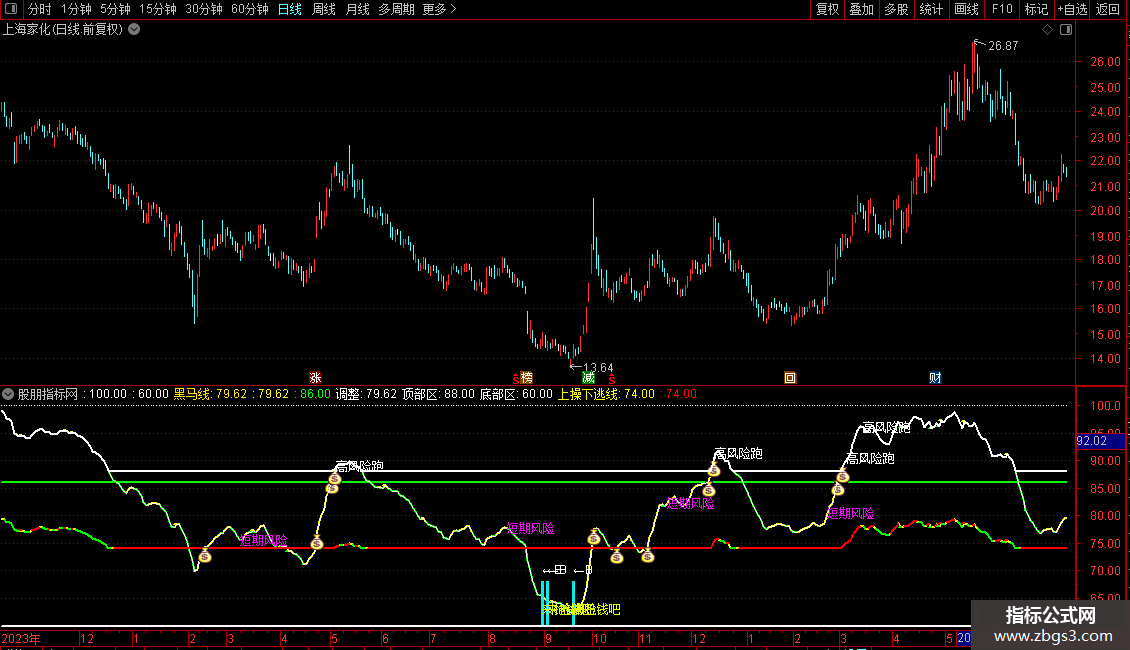This screenshot has width=1130, height=650.
Task: Open 多股 multi-stock view
Action: tap(896, 9)
